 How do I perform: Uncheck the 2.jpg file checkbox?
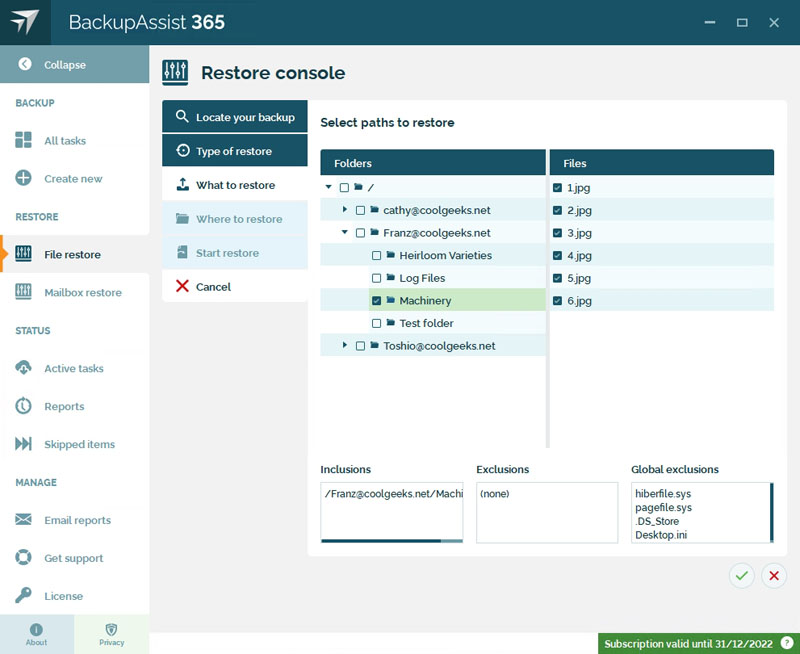(x=558, y=210)
